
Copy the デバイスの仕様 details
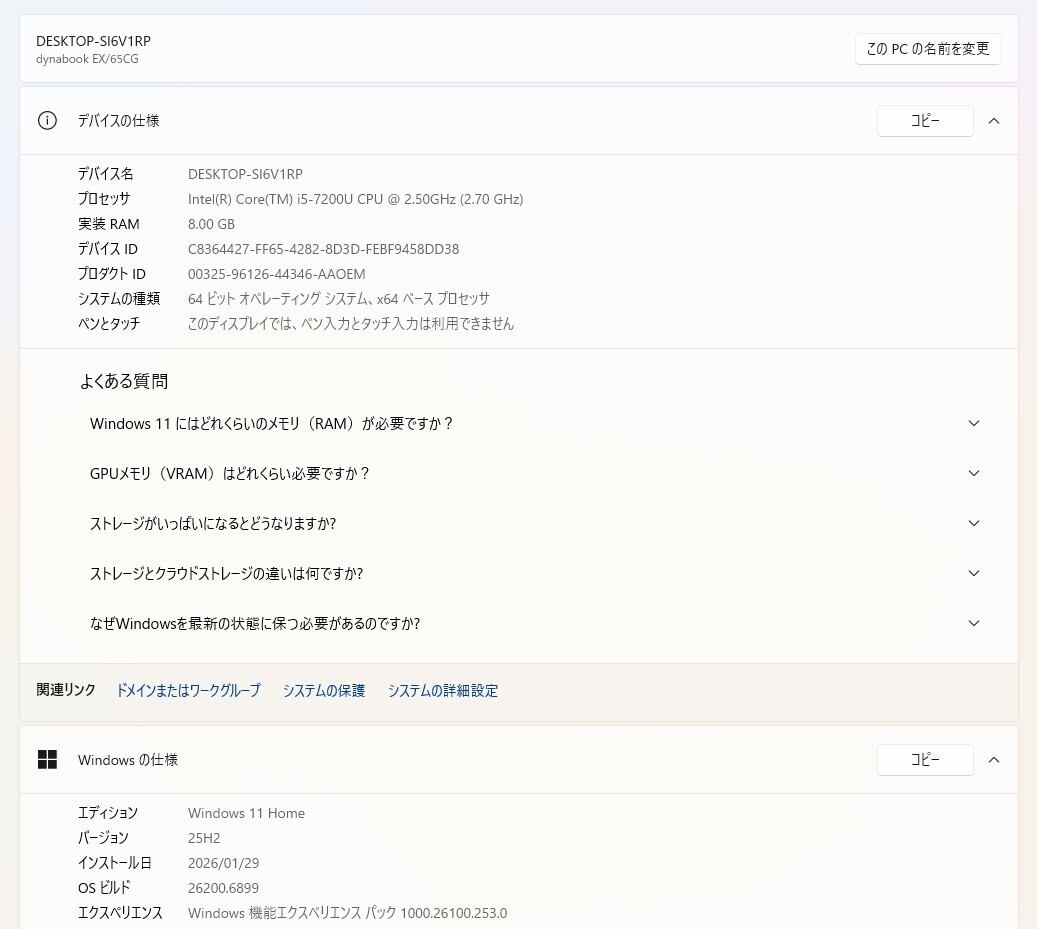(x=925, y=120)
